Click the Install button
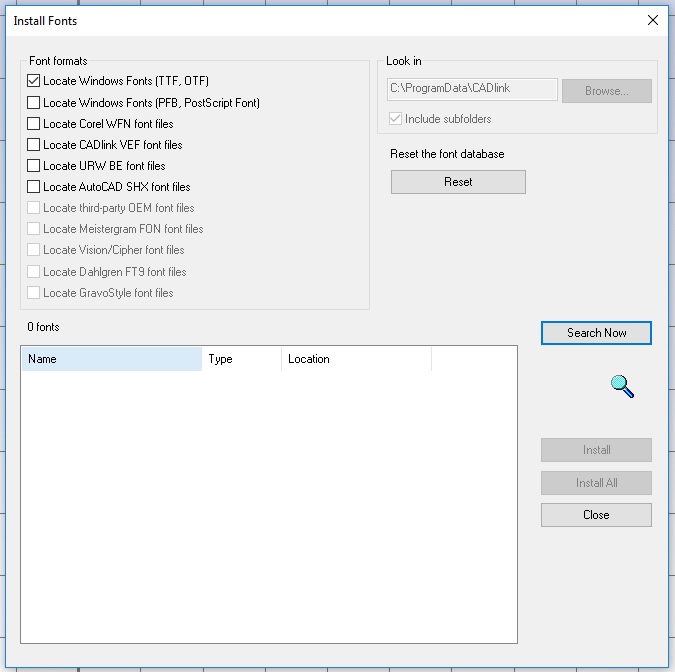 point(596,450)
